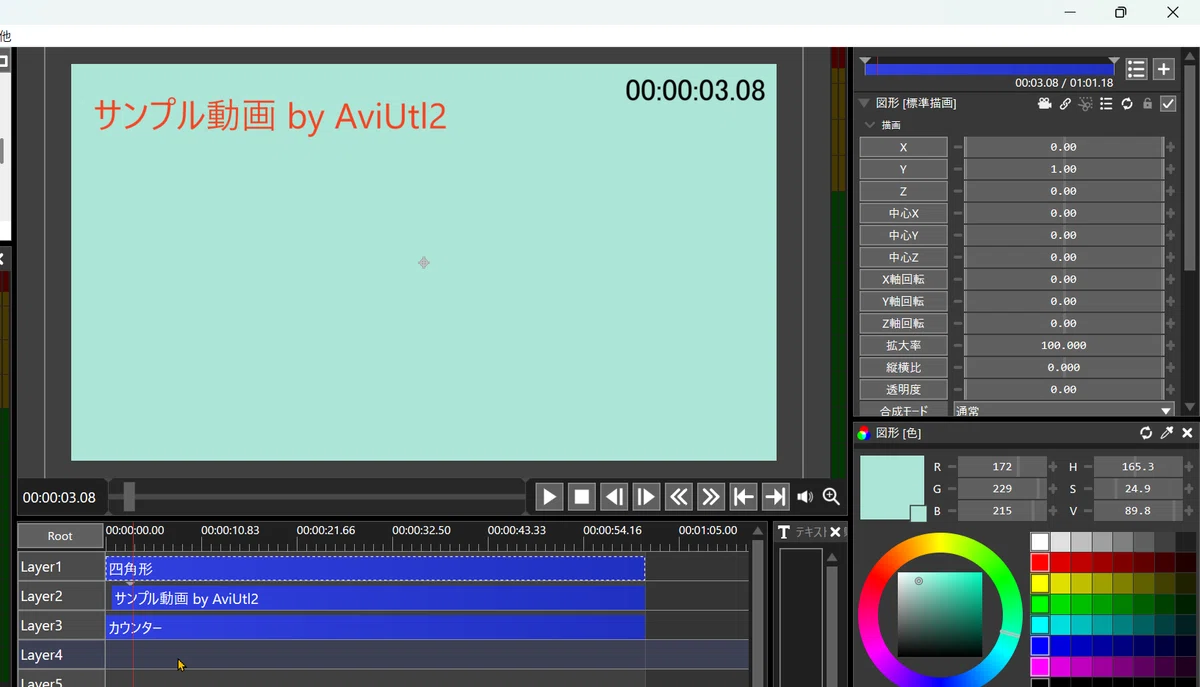
Task: Click the speaker volume icon
Action: tap(805, 497)
